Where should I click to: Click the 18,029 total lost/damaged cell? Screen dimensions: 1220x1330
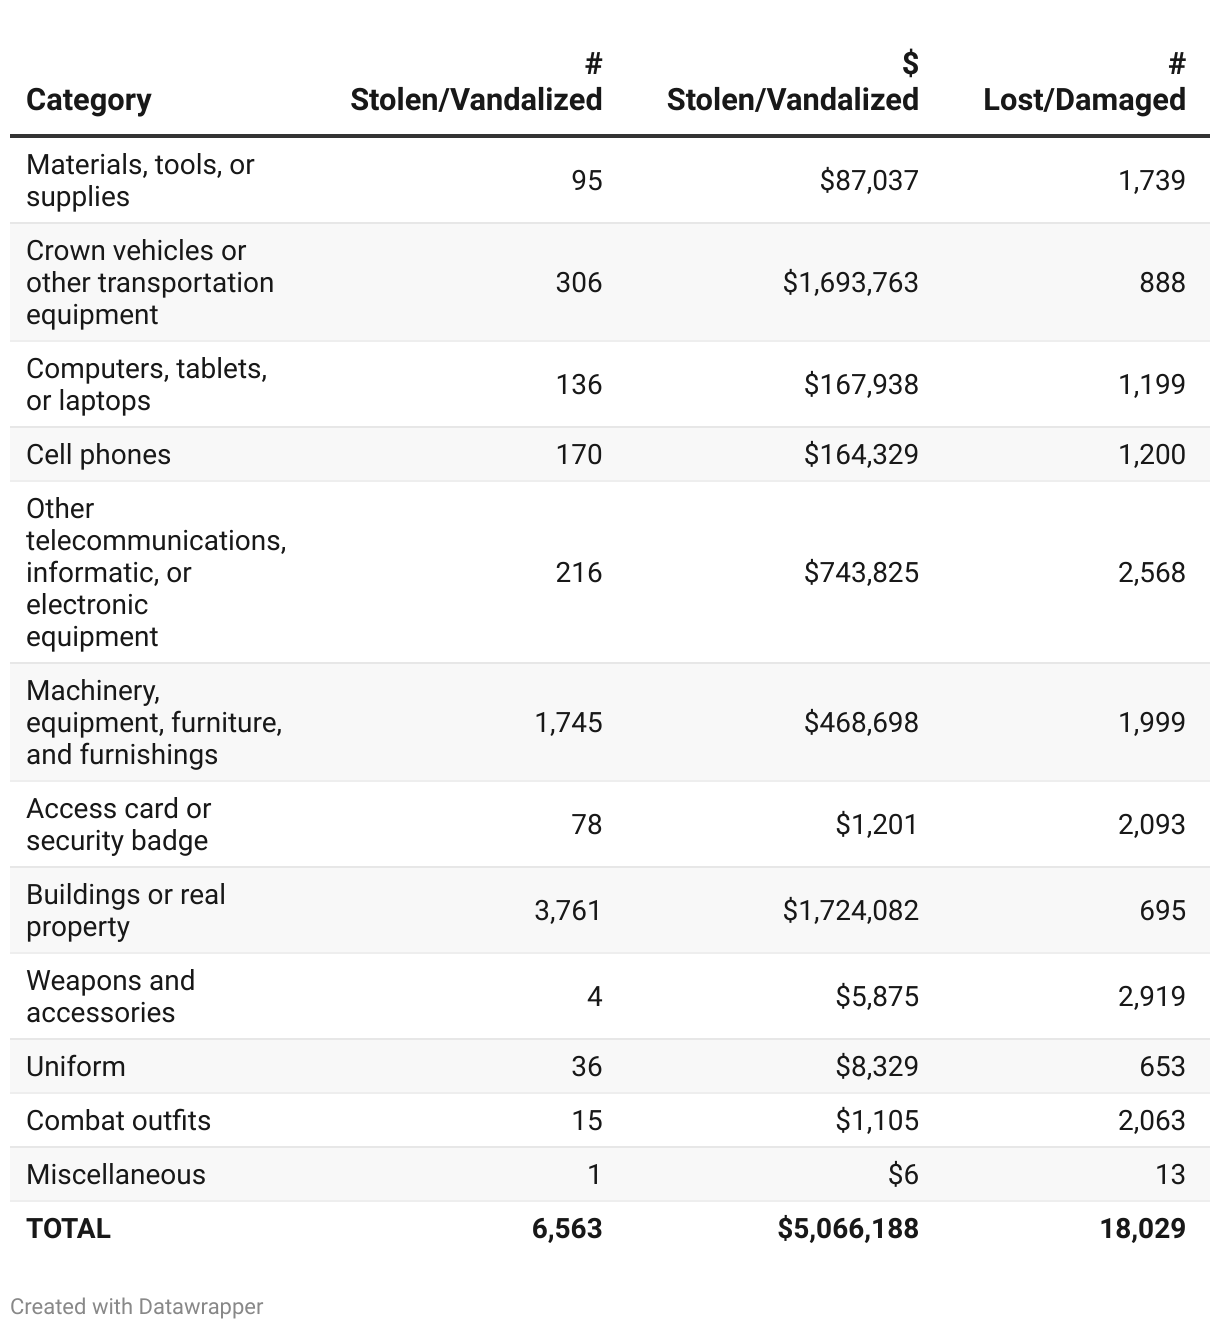coord(1142,1228)
